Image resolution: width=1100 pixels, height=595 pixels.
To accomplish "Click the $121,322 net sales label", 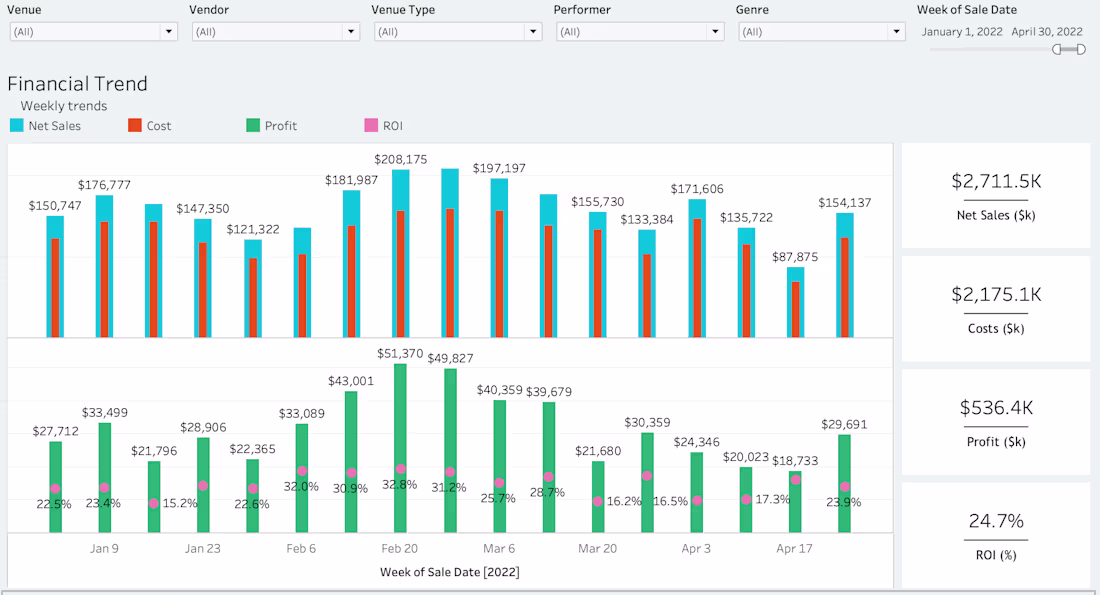I will [x=253, y=229].
